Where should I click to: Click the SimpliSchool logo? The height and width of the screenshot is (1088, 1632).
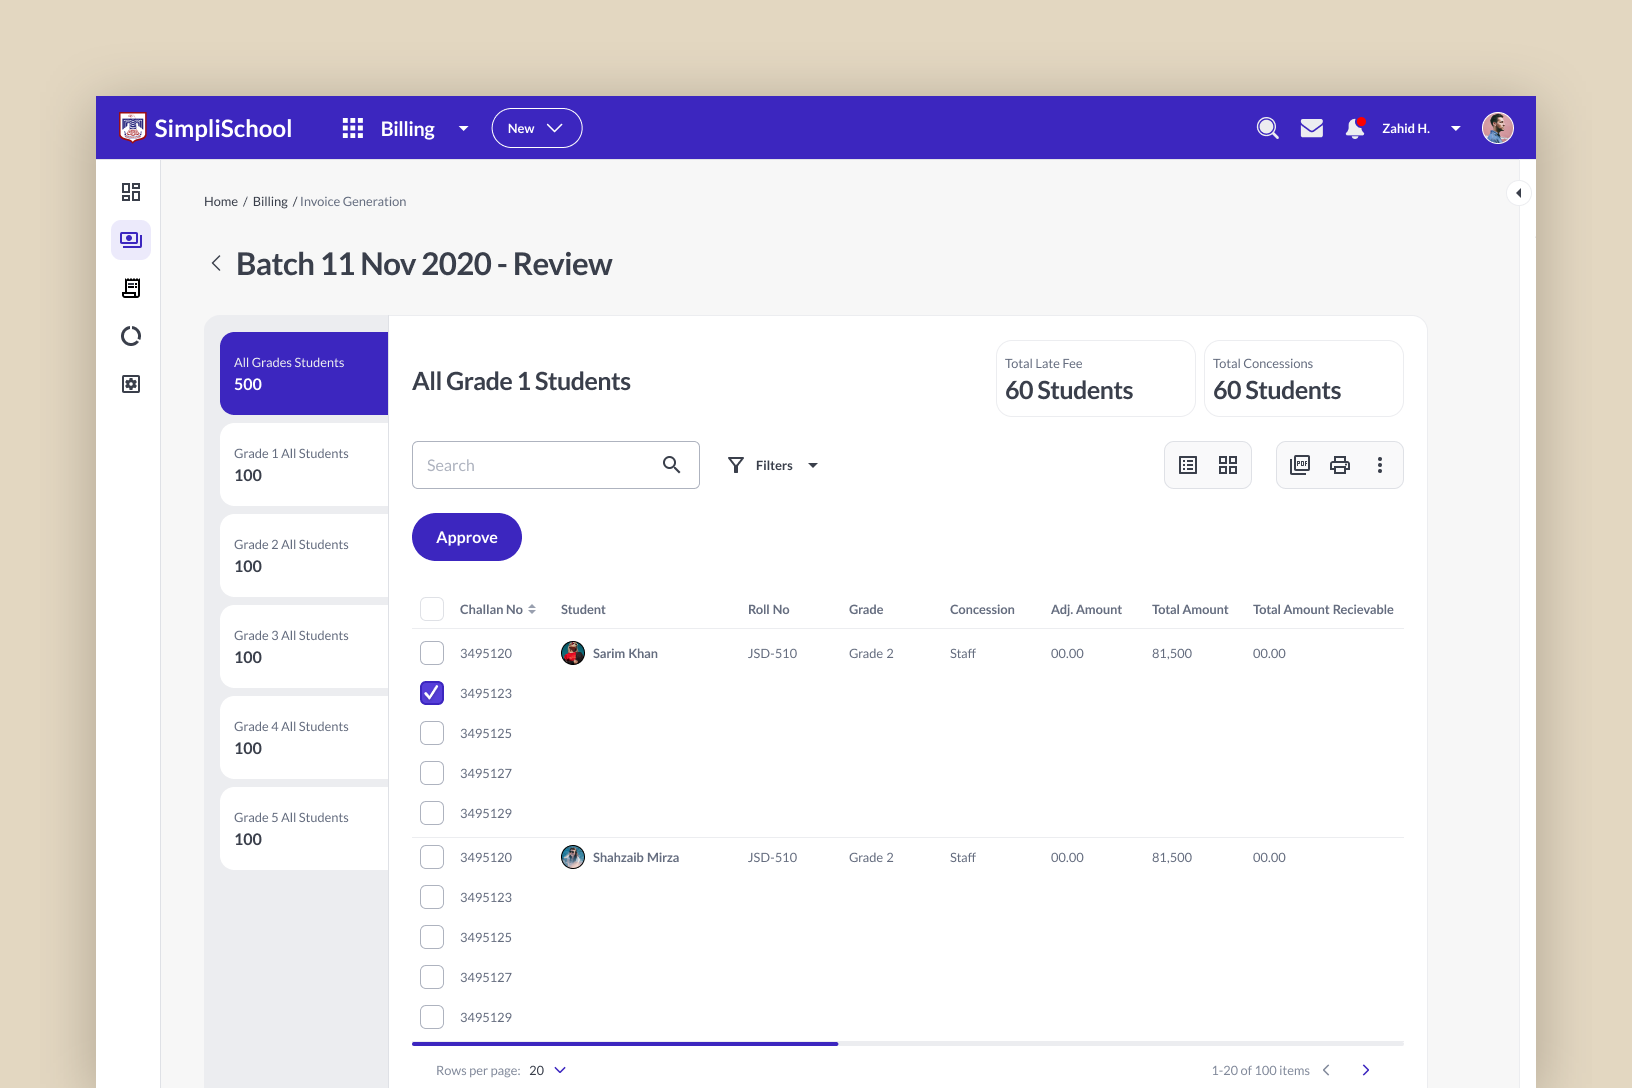(205, 128)
